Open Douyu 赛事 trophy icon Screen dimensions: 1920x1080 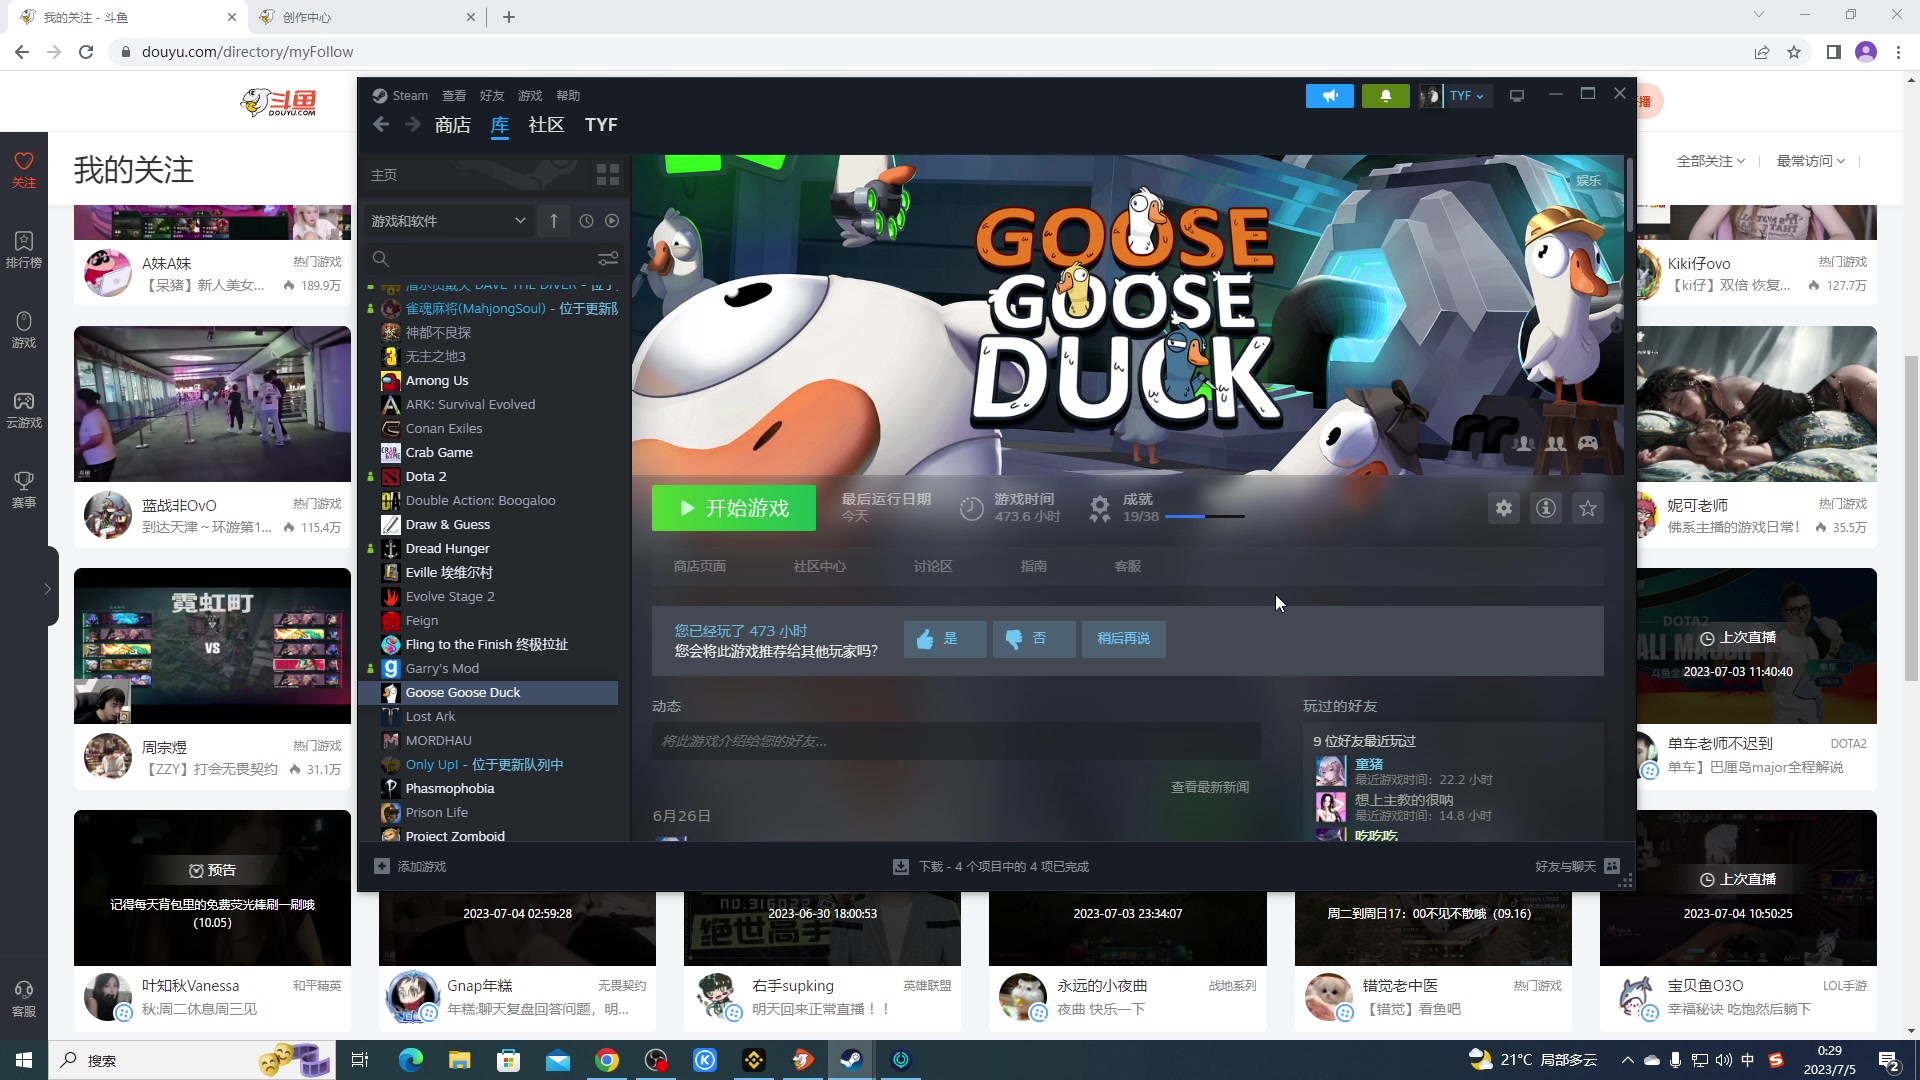[24, 481]
